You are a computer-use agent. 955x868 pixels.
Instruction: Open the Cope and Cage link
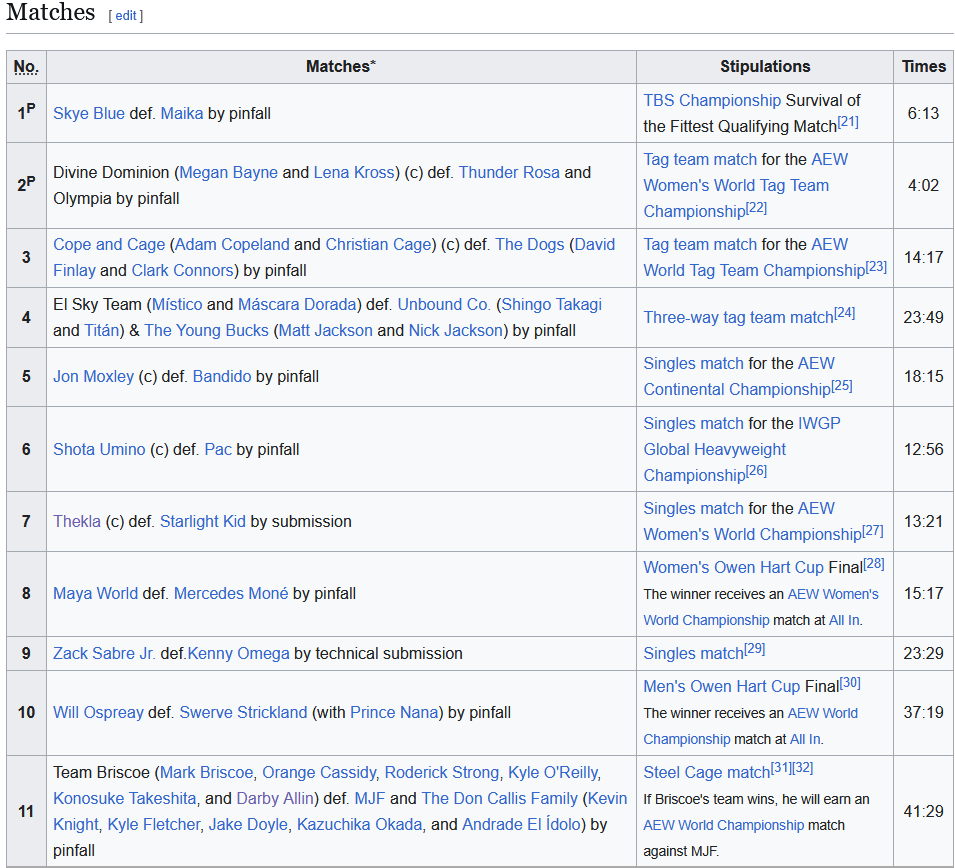point(109,244)
